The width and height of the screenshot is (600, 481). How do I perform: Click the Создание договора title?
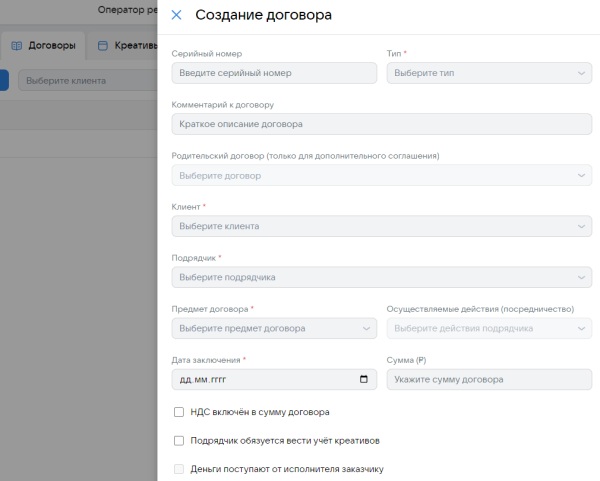263,15
